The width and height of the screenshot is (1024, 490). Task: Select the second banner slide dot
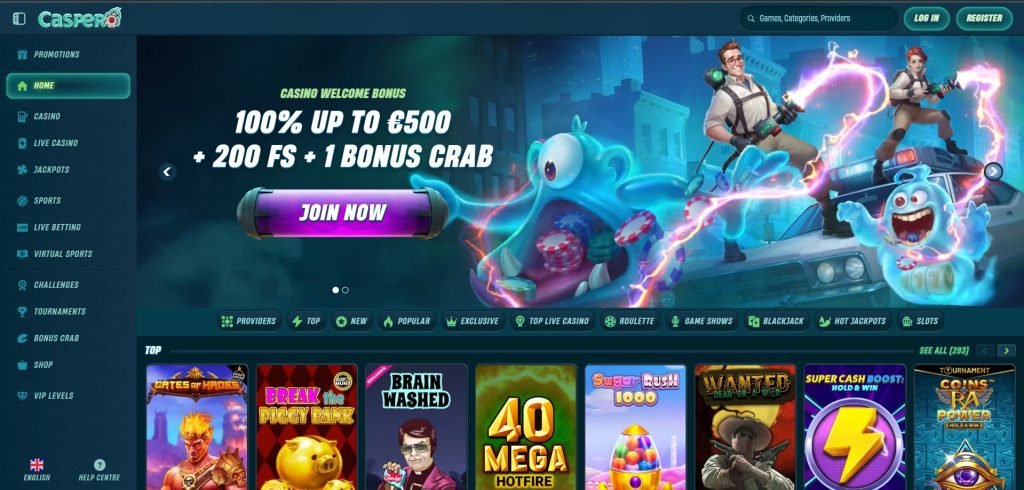(x=345, y=290)
